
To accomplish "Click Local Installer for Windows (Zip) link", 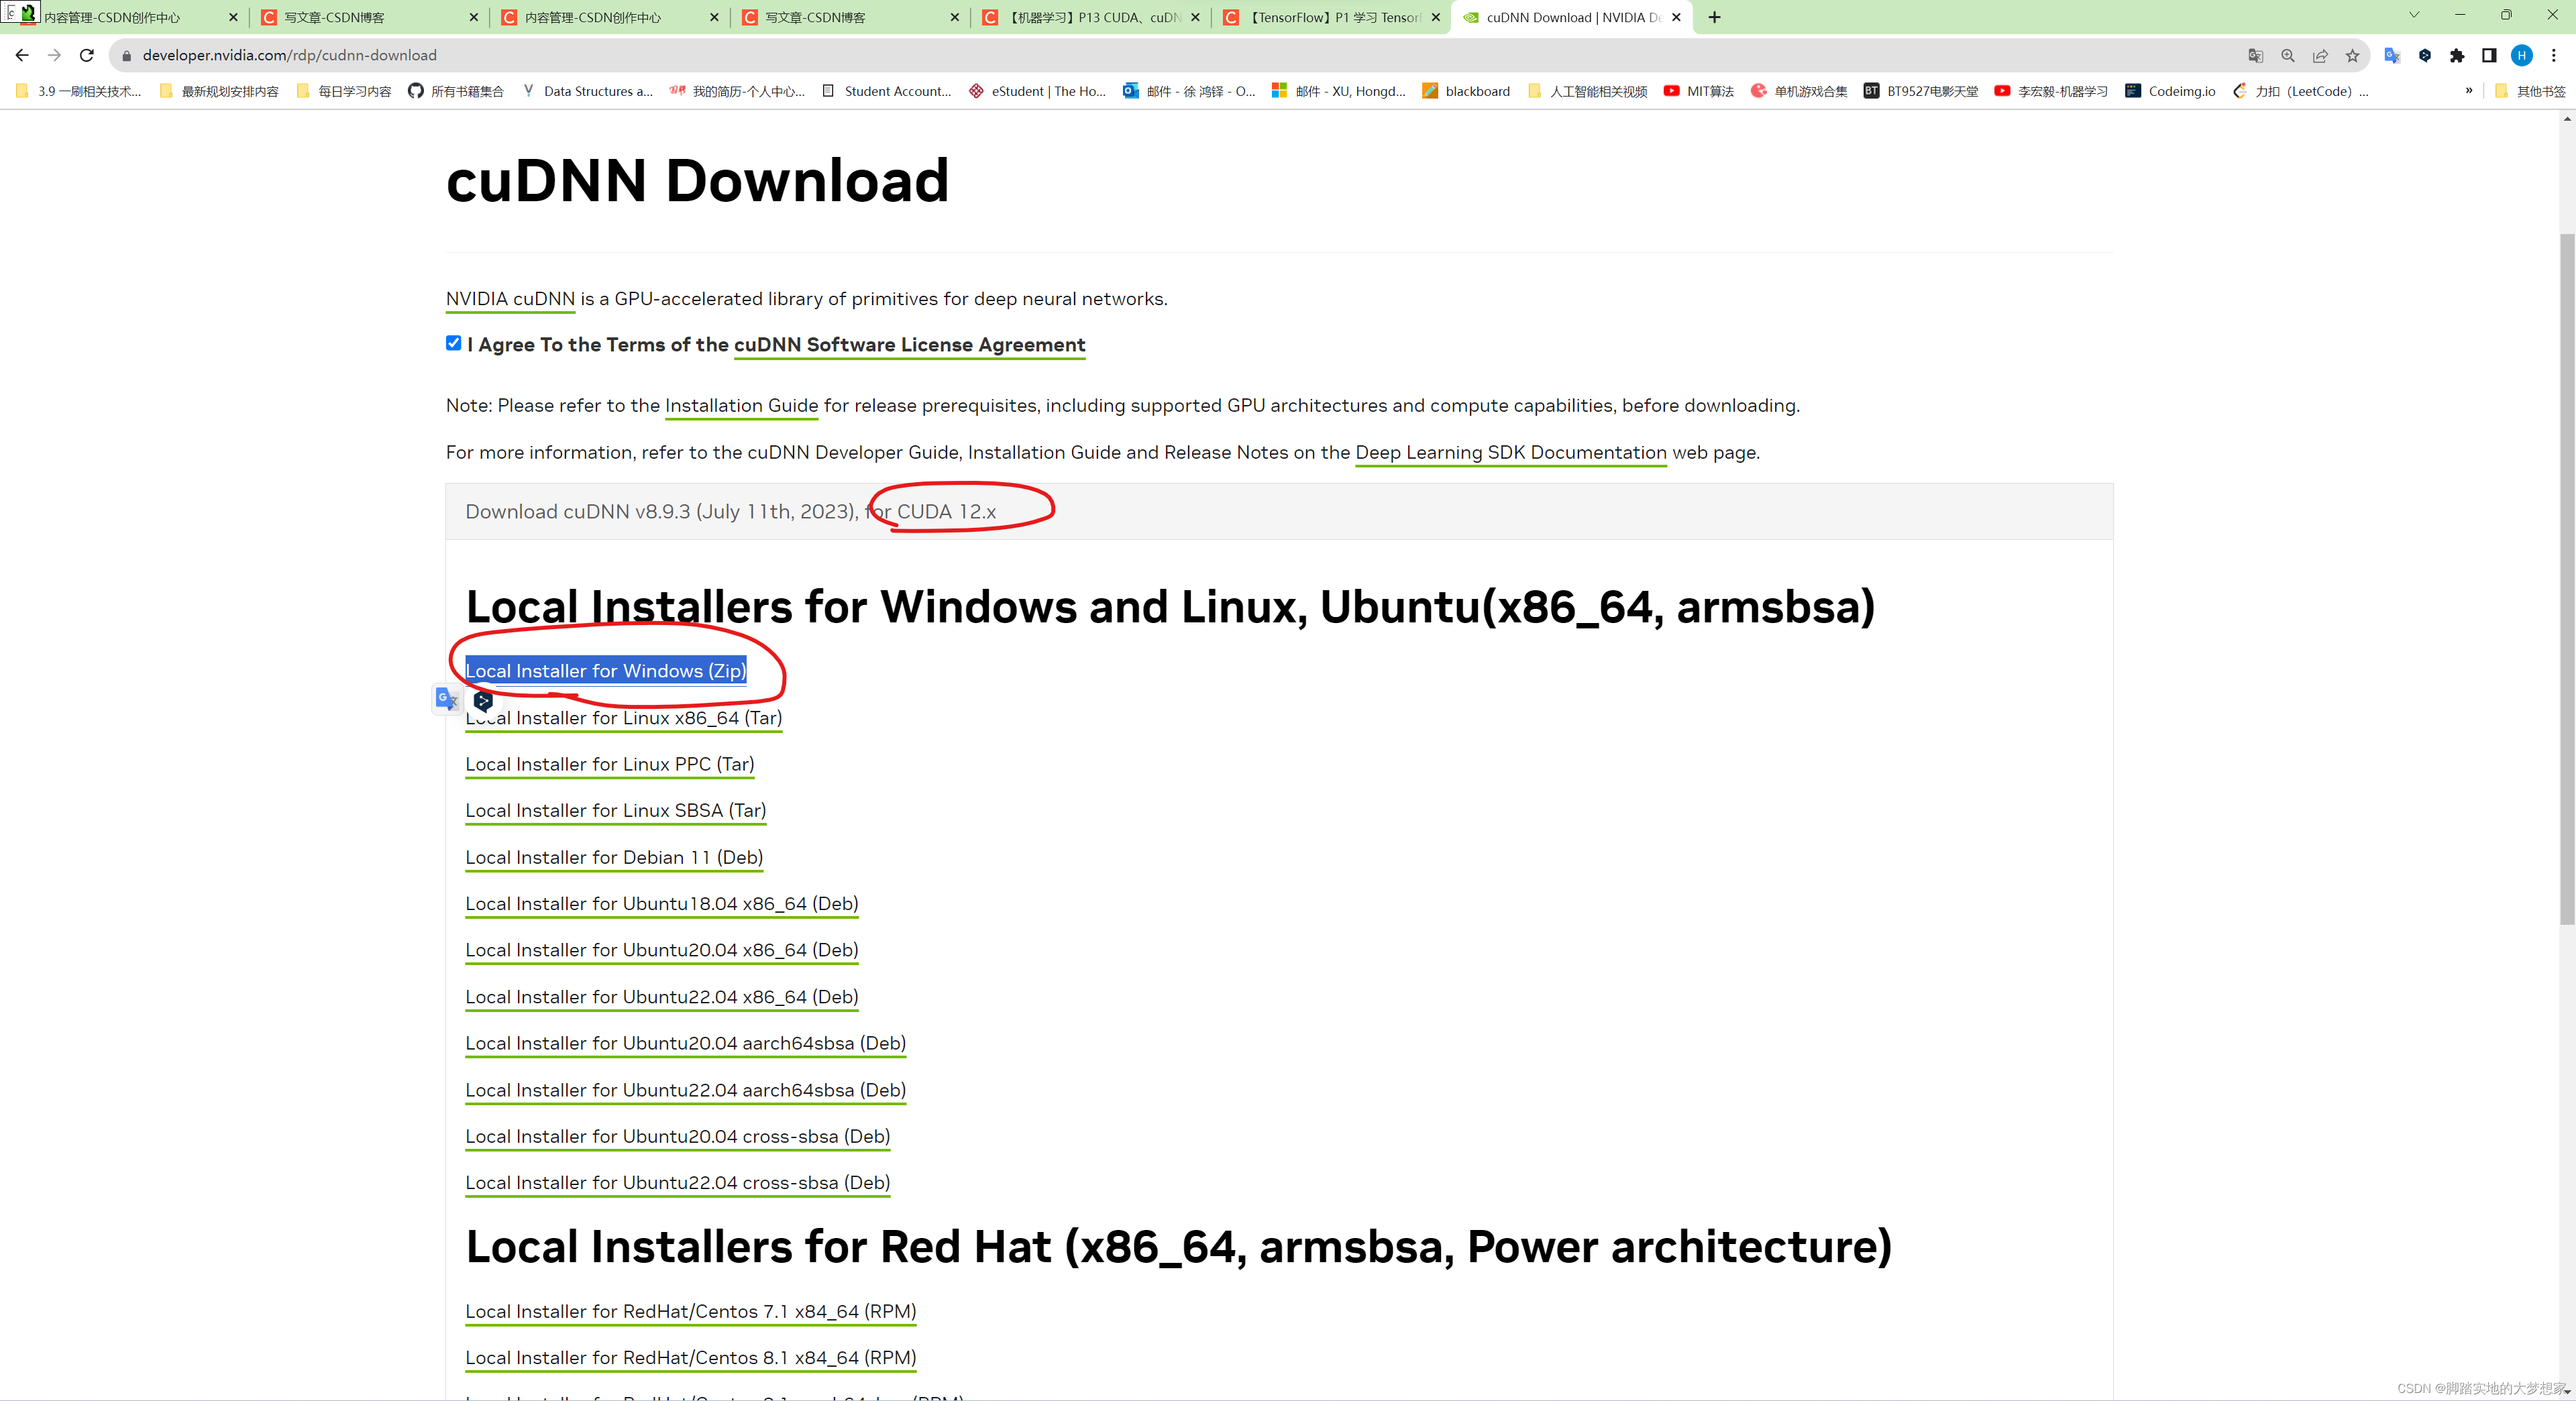I will coord(605,671).
